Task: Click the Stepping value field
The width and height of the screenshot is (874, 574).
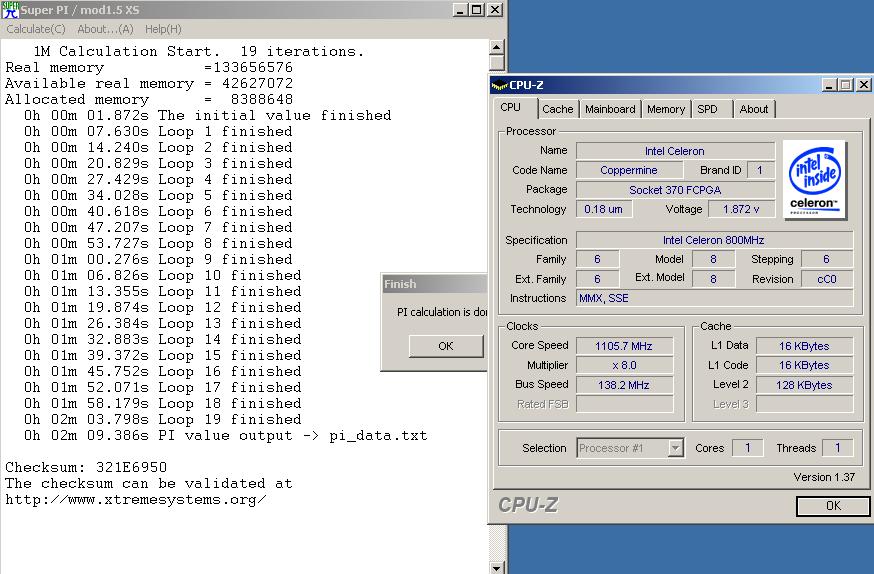Action: tap(827, 259)
